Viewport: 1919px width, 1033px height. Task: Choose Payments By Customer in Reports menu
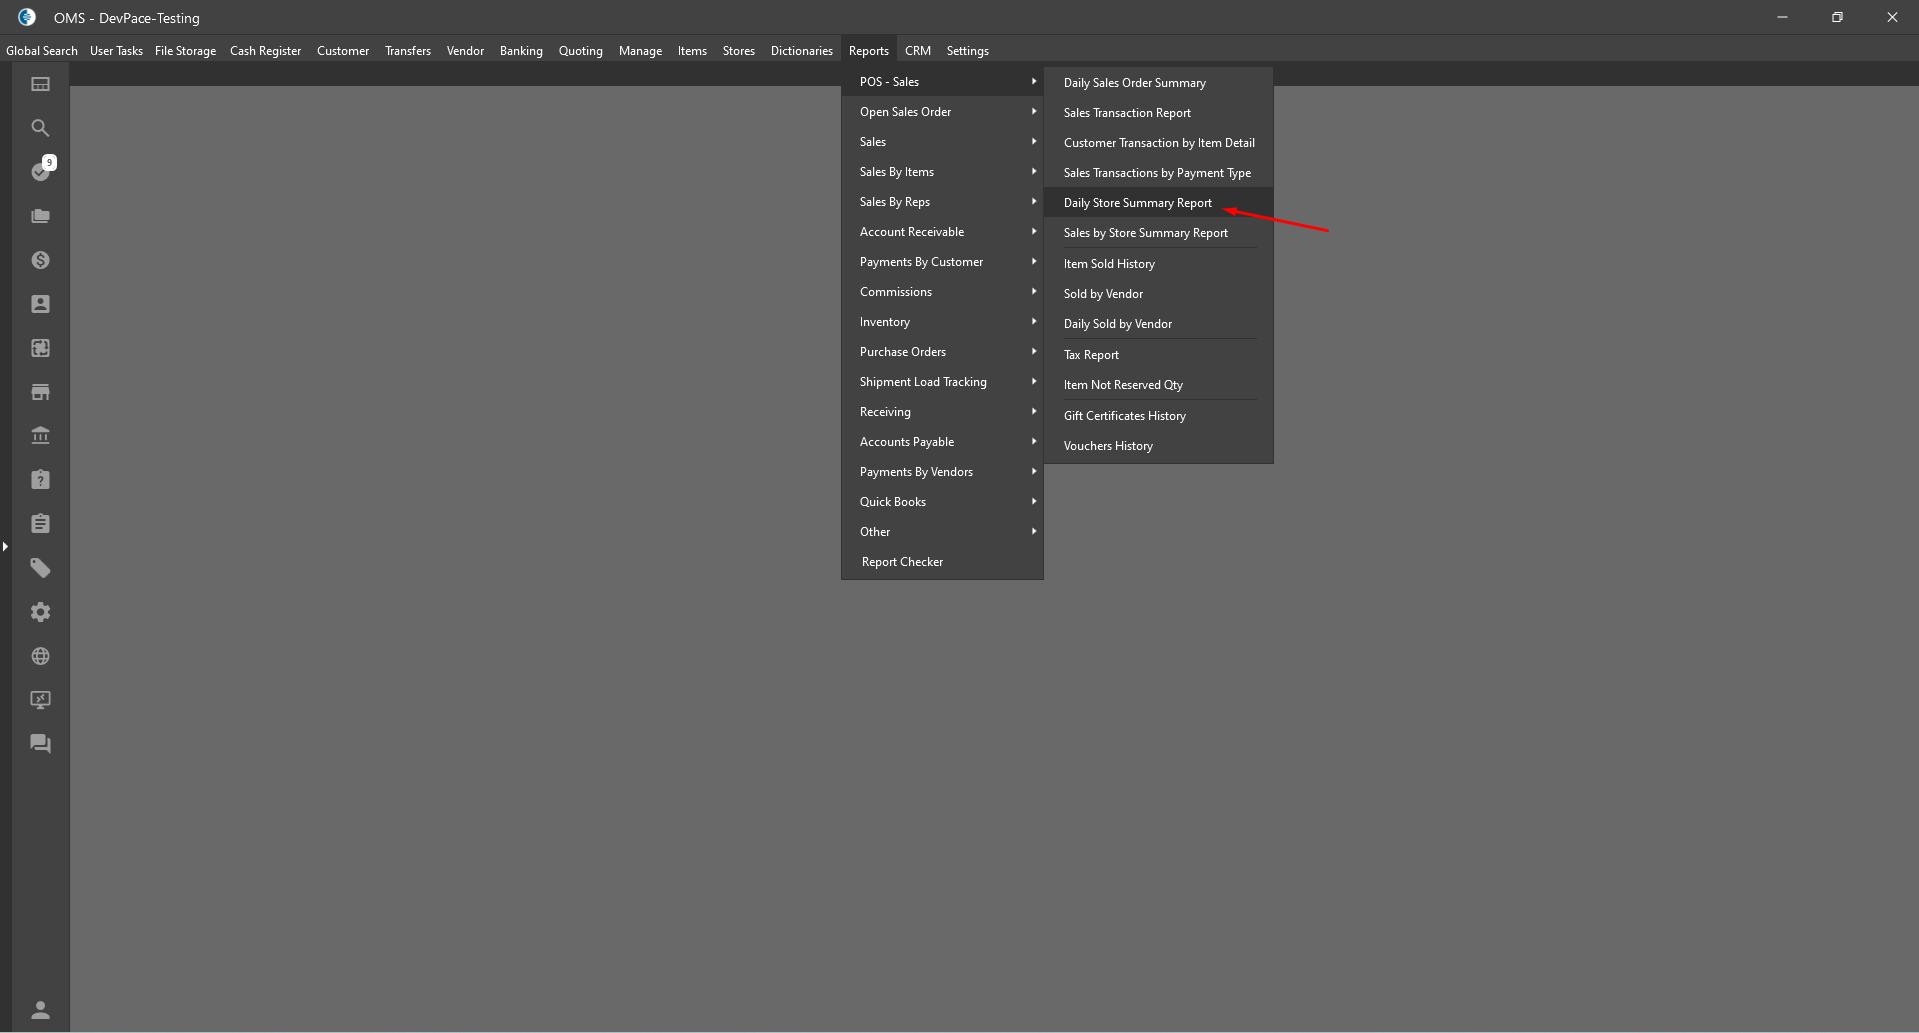[x=942, y=262]
